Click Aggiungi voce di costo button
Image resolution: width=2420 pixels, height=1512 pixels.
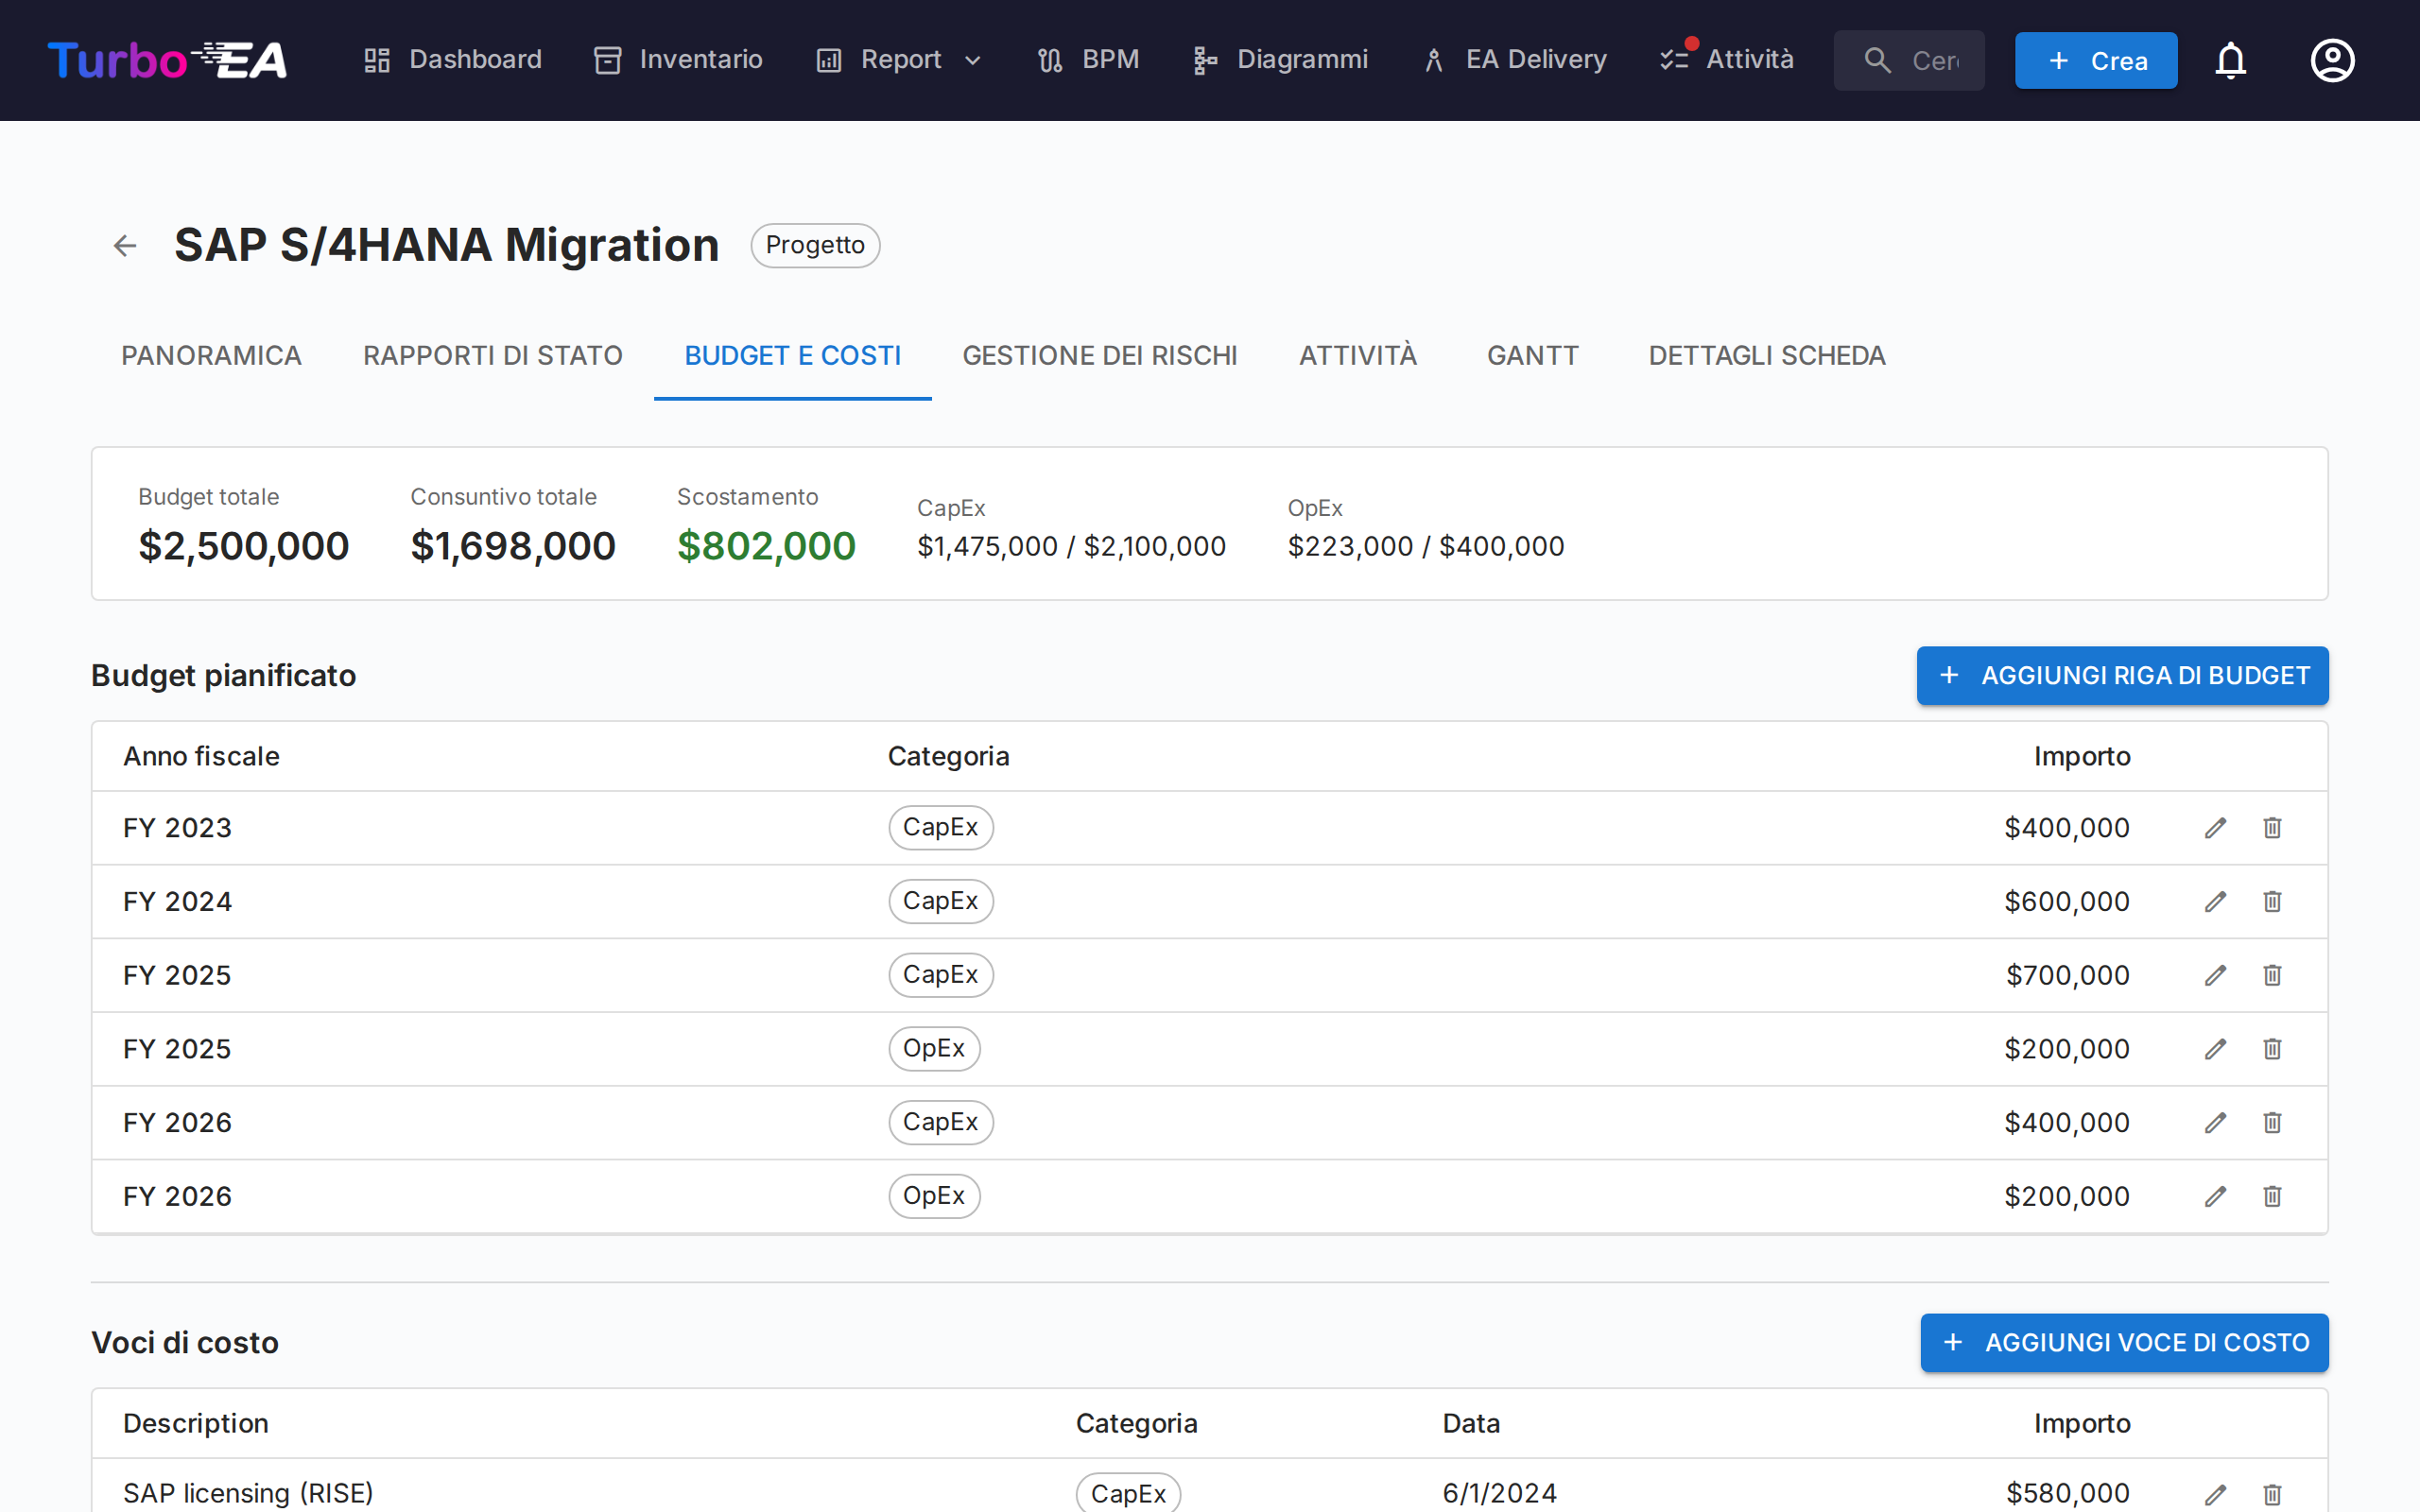pyautogui.click(x=2124, y=1342)
